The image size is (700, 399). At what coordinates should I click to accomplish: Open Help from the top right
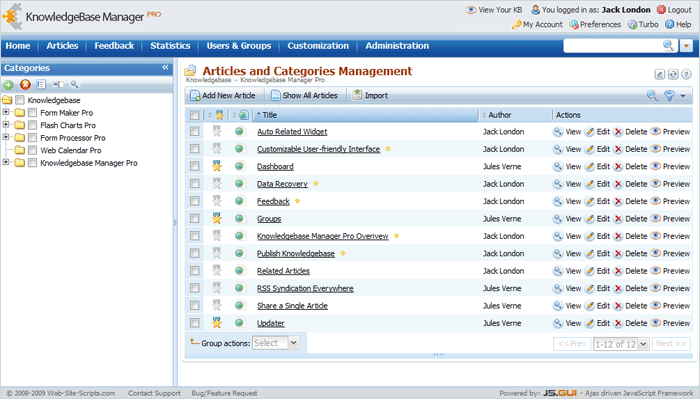pyautogui.click(x=678, y=25)
